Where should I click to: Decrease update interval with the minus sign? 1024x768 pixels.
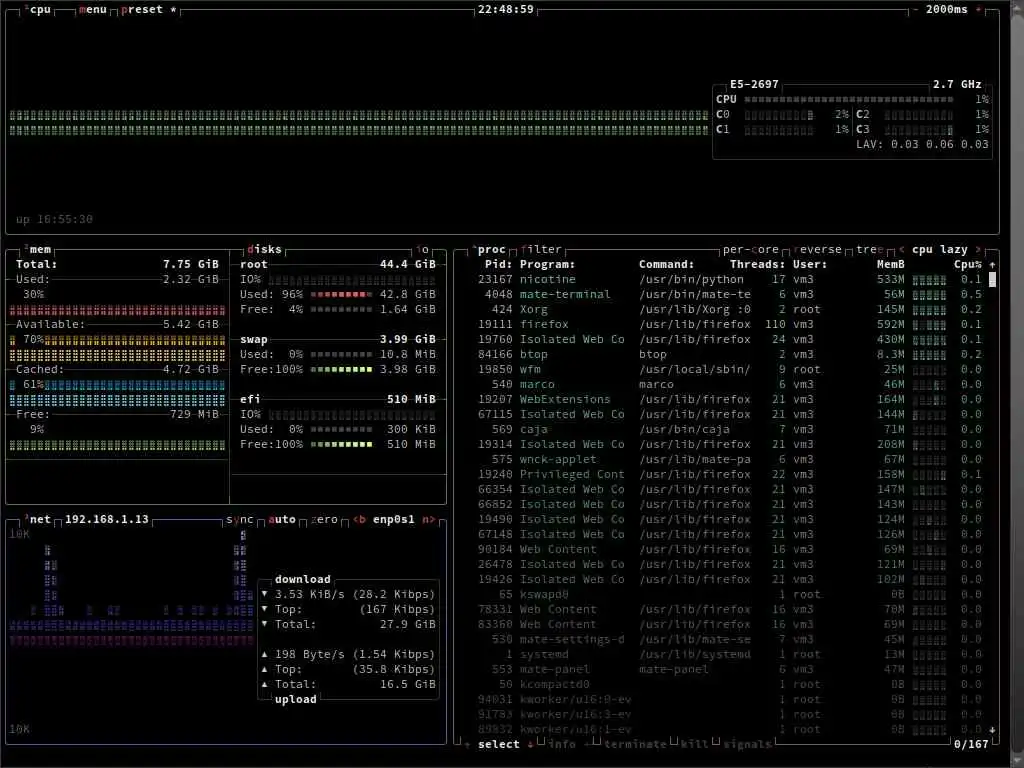point(915,10)
